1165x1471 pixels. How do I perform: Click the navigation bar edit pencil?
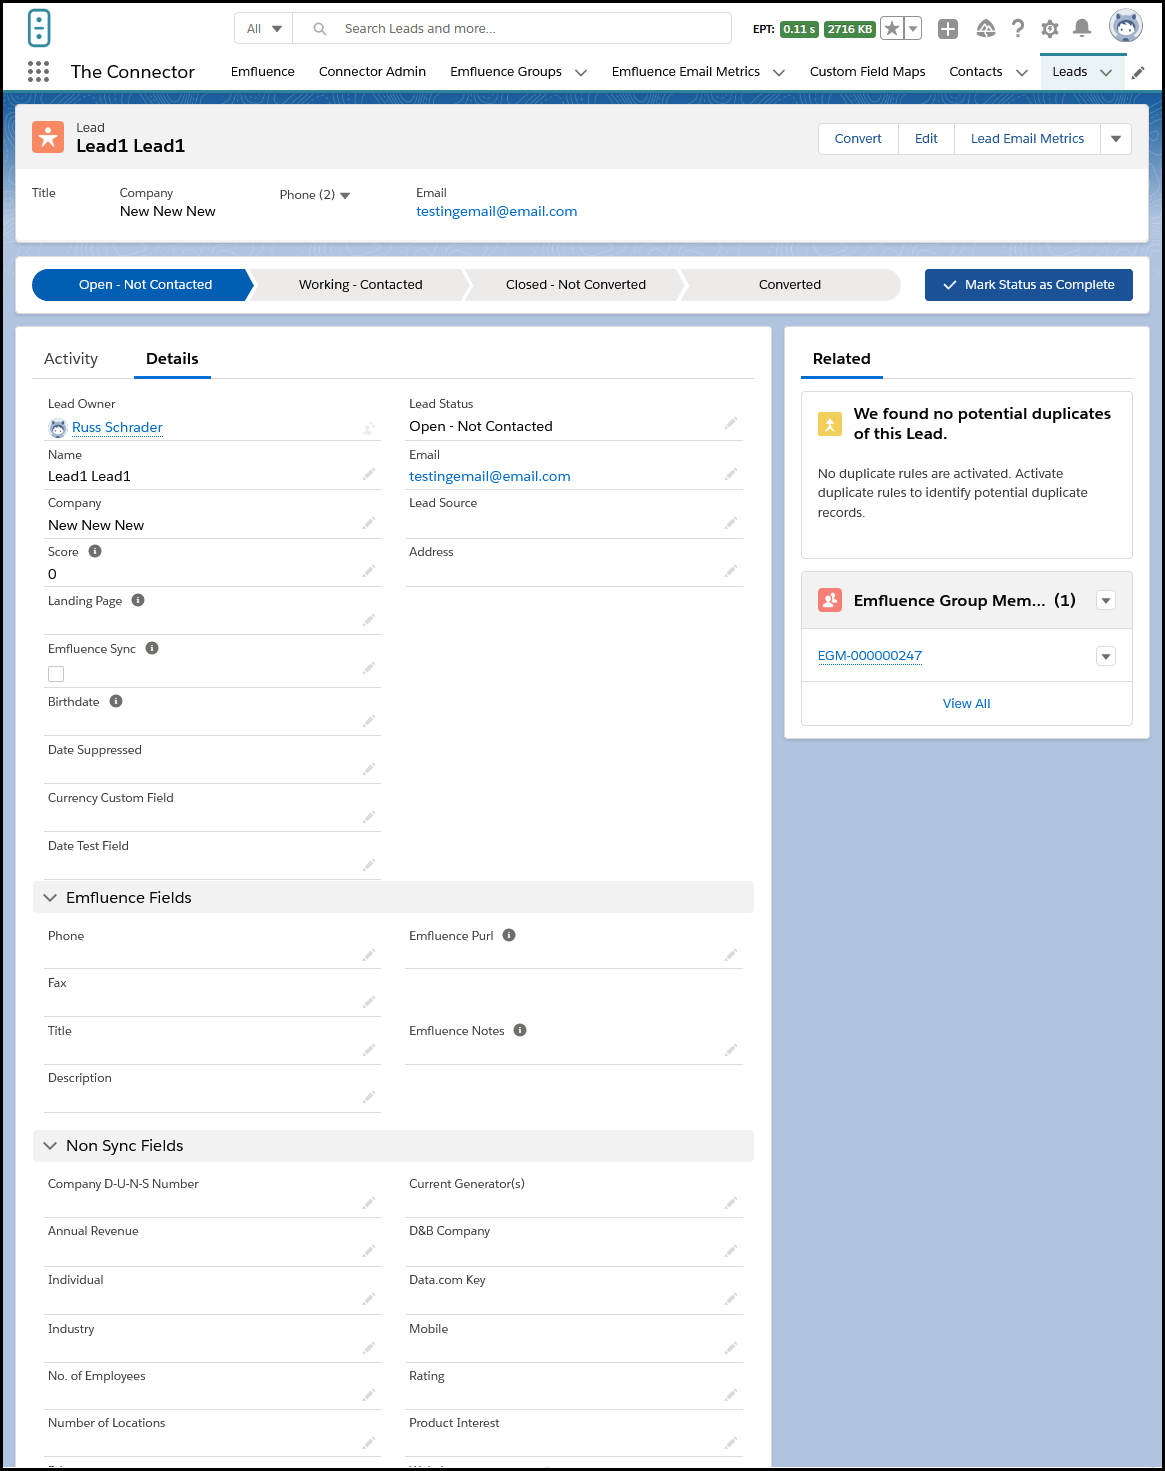(1138, 72)
